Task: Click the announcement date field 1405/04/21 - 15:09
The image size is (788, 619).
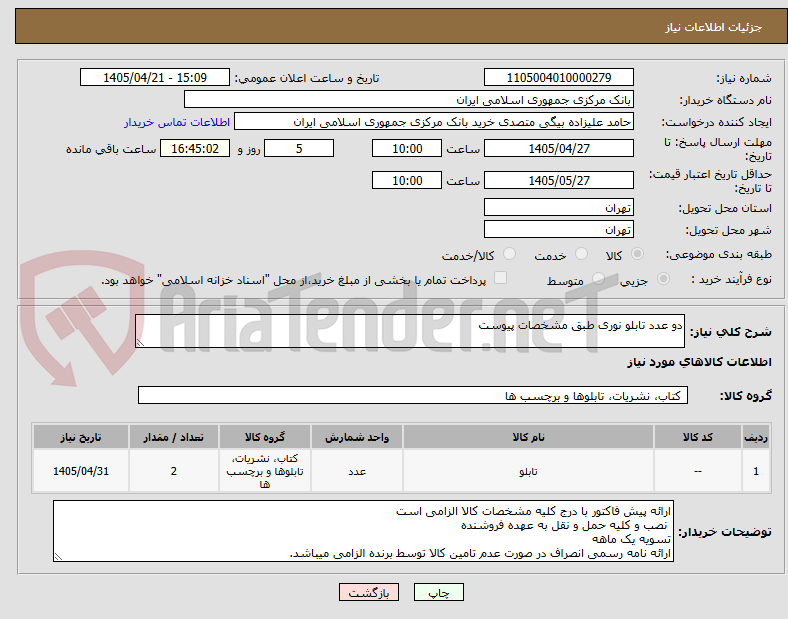Action: (x=155, y=77)
